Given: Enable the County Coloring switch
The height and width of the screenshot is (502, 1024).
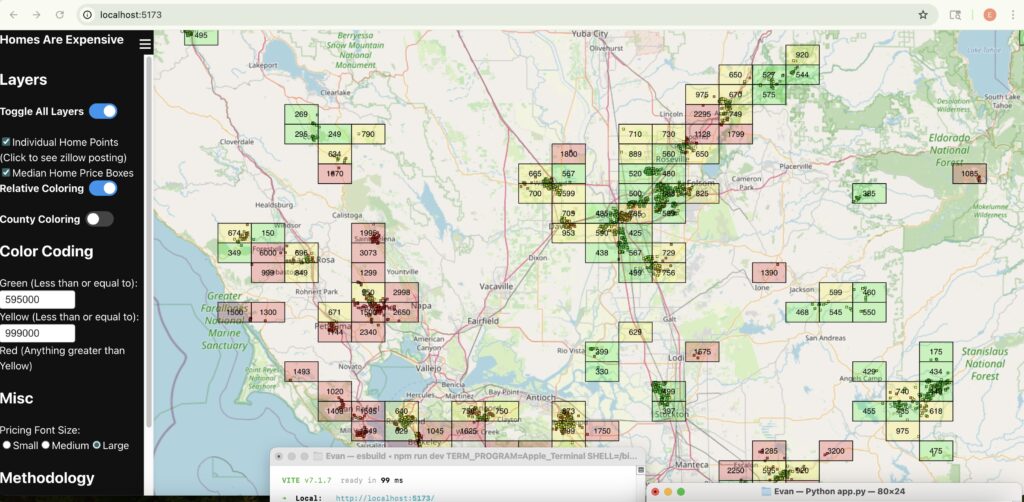Looking at the screenshot, I should click(99, 219).
